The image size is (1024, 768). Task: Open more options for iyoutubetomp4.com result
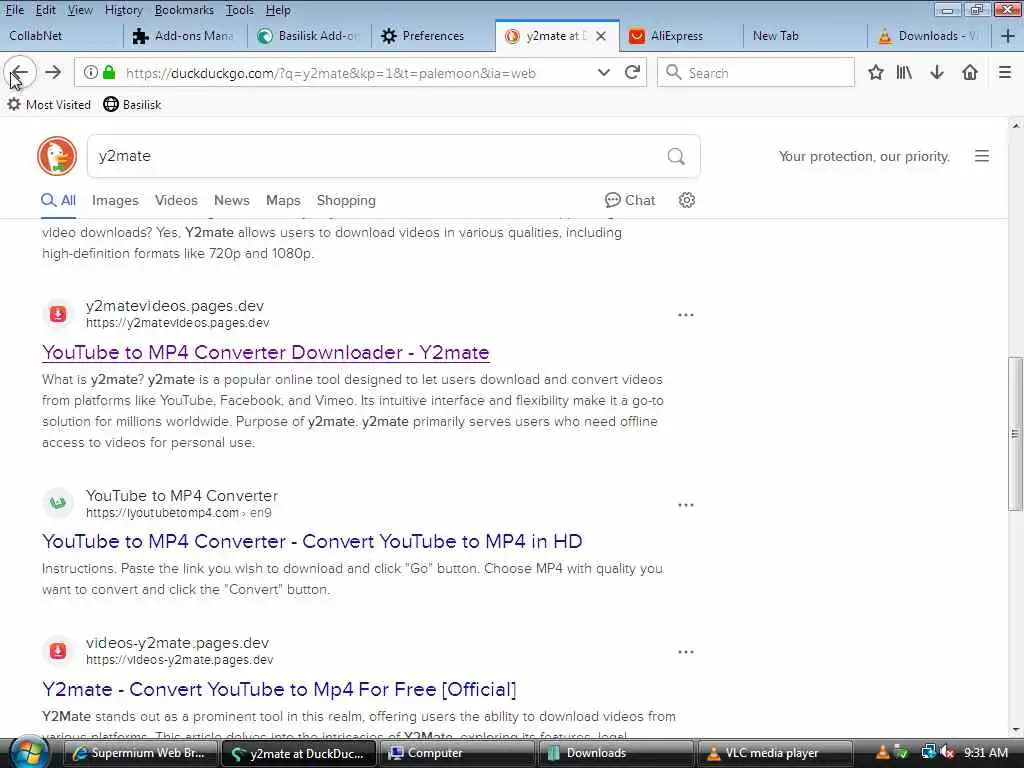coord(686,505)
